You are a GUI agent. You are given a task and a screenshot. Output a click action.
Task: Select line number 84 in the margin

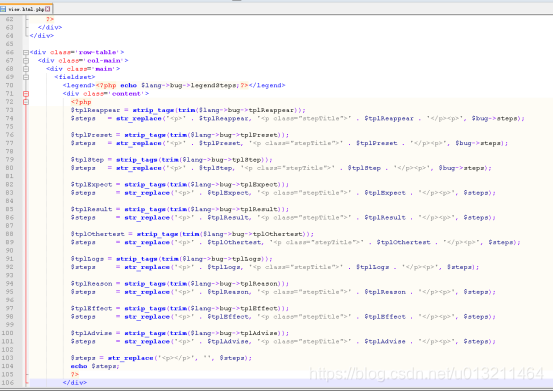[10, 201]
